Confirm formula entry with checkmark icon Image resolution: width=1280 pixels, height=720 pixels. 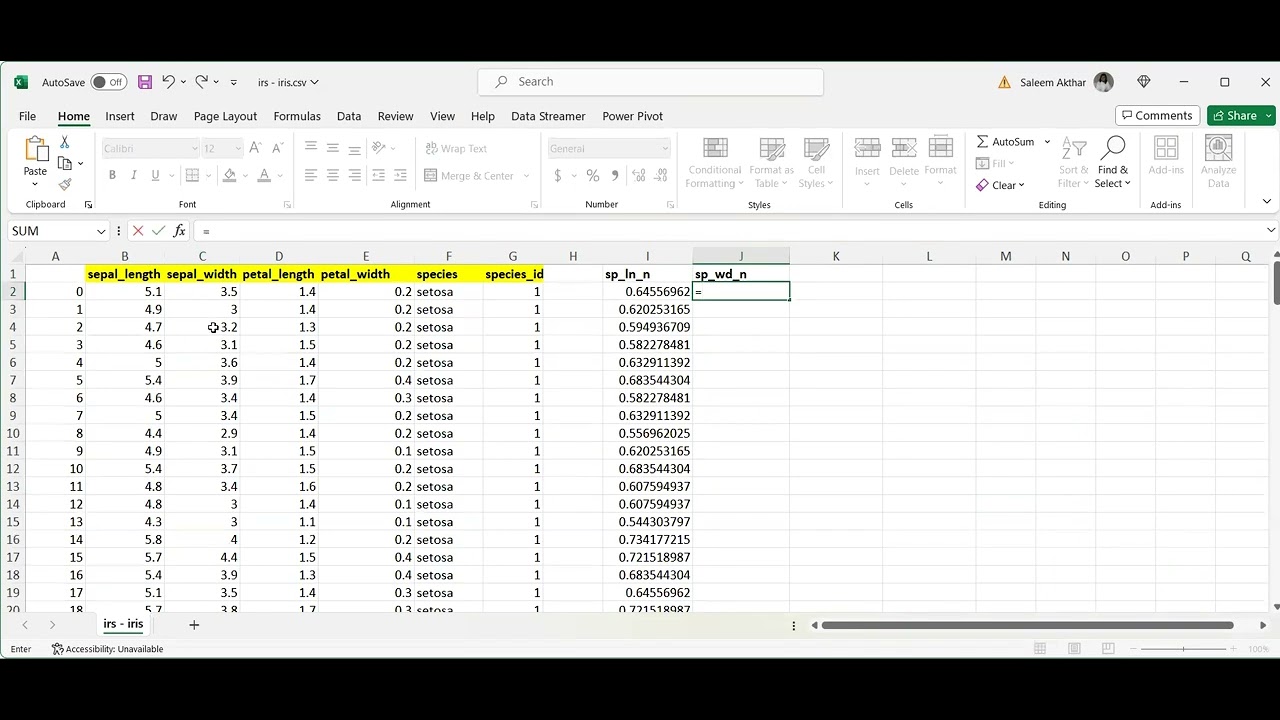(158, 231)
